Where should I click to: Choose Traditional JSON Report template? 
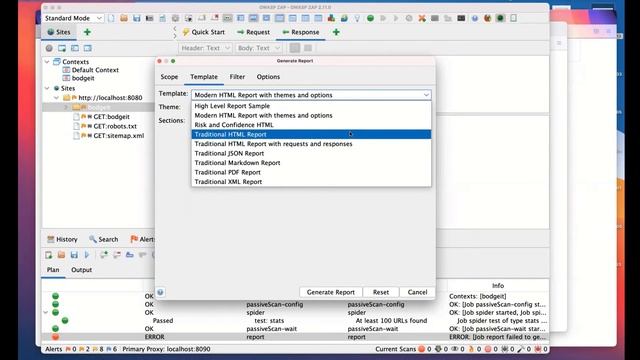(311, 153)
